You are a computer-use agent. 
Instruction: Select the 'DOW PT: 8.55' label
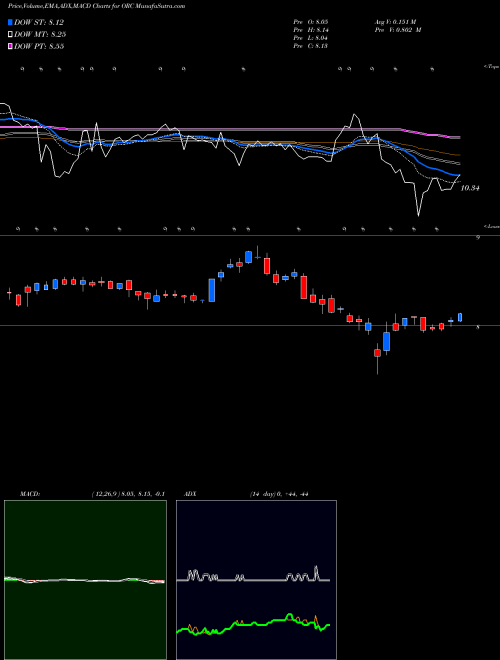tap(39, 46)
